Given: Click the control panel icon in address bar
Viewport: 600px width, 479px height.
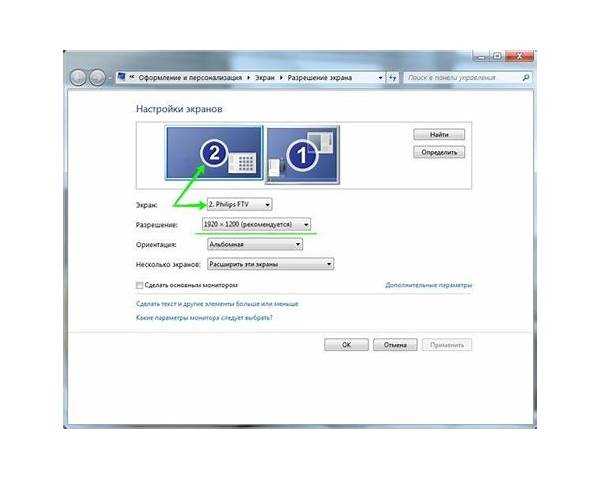Looking at the screenshot, I should tap(122, 77).
